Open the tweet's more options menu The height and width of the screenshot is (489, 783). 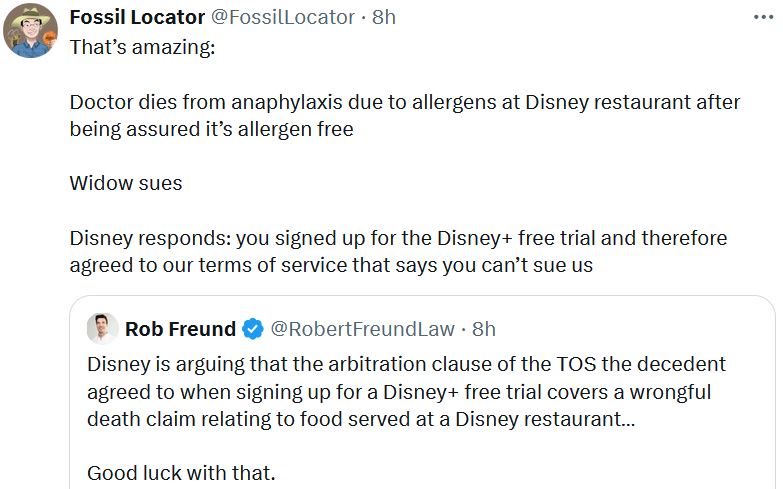762,17
